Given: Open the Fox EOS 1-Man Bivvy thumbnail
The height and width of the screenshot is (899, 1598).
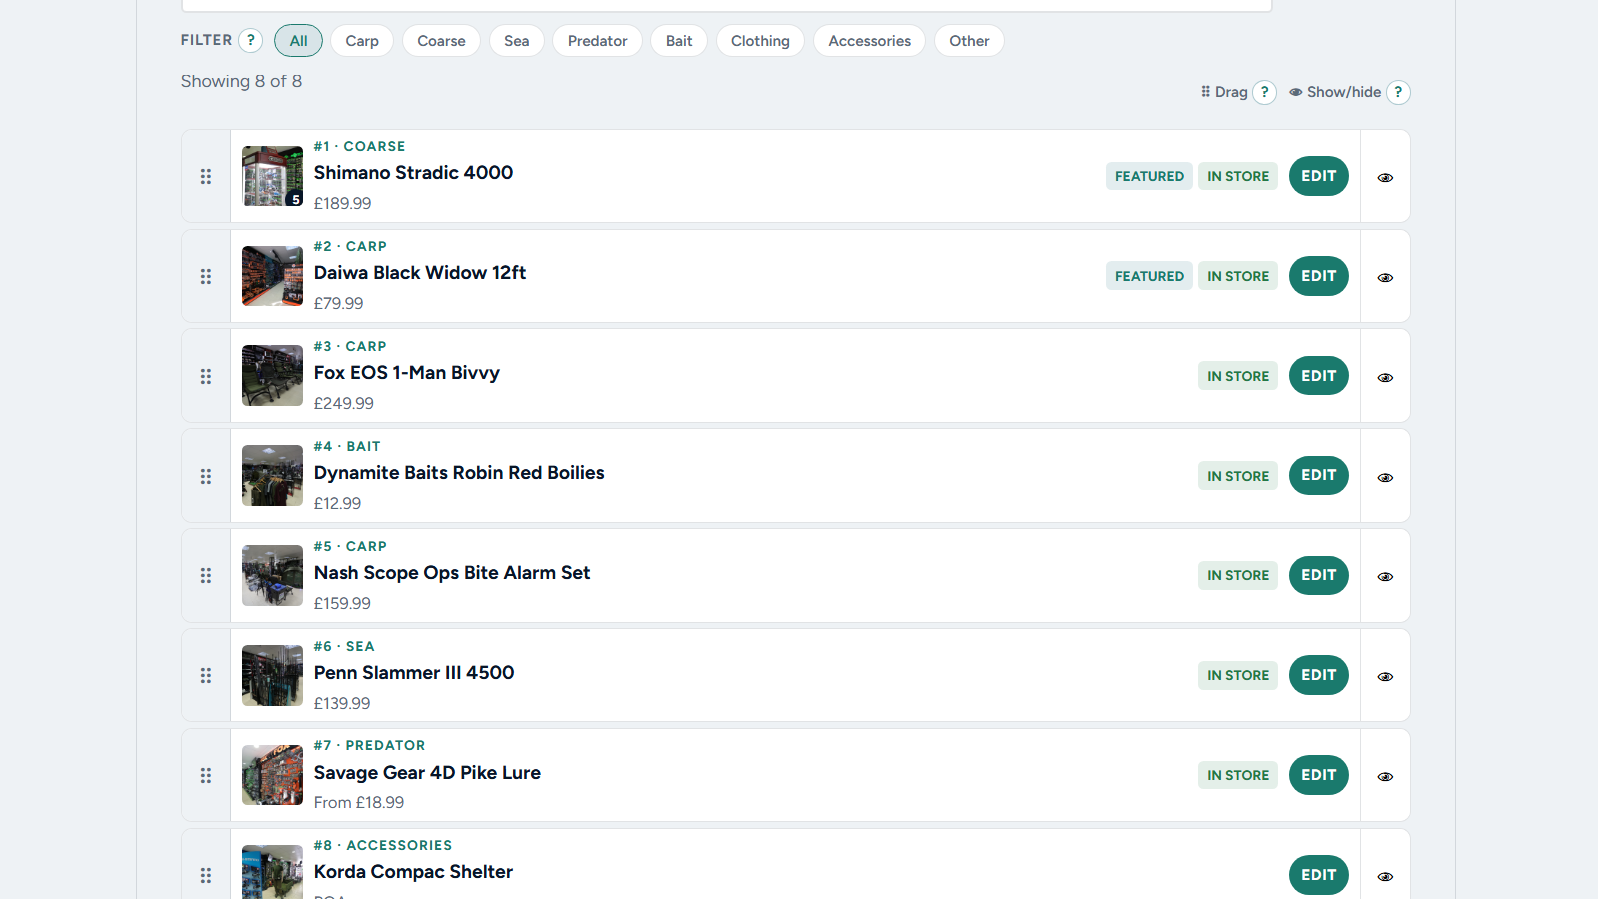Looking at the screenshot, I should [x=272, y=376].
